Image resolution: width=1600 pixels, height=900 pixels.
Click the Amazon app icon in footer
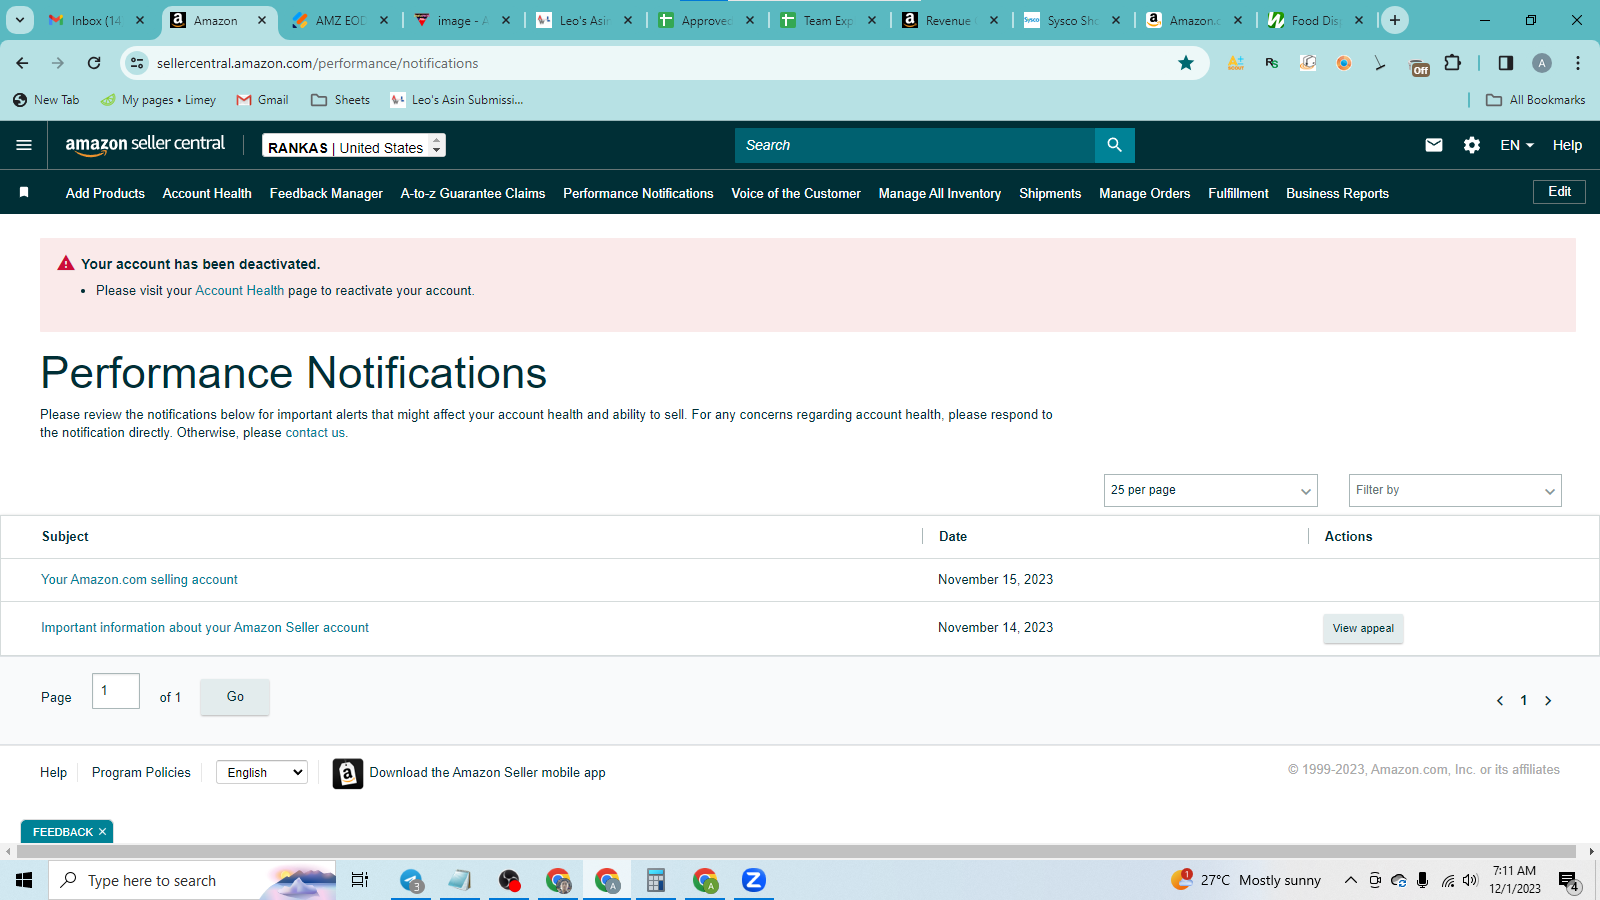(x=348, y=773)
